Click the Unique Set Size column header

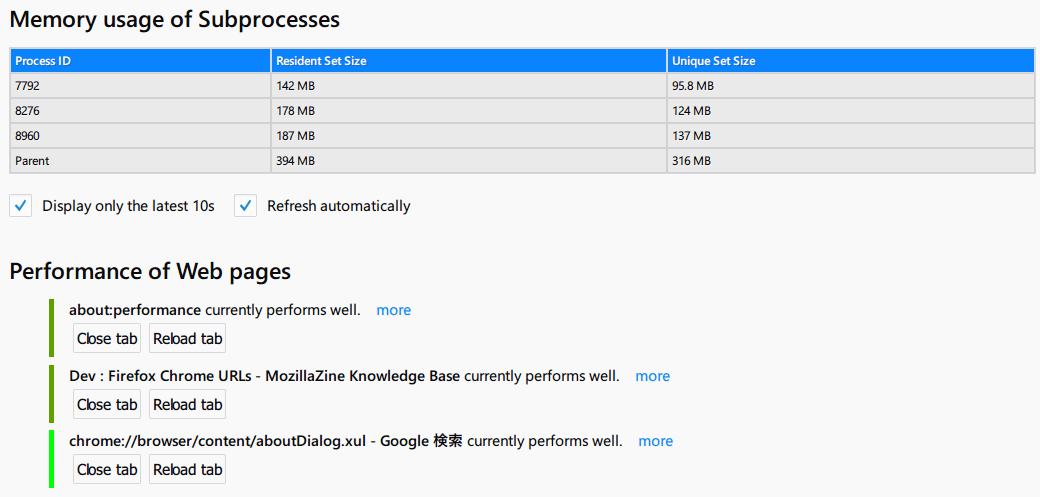click(851, 61)
